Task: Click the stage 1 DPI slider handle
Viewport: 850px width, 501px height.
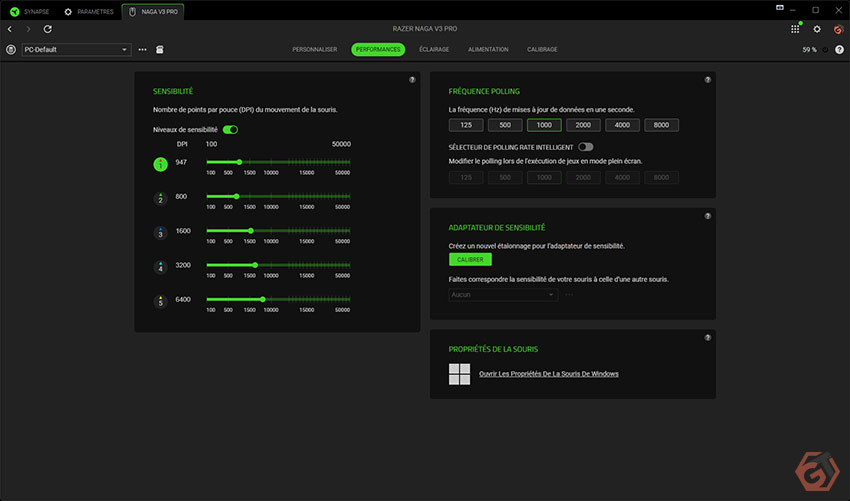Action: pos(239,162)
